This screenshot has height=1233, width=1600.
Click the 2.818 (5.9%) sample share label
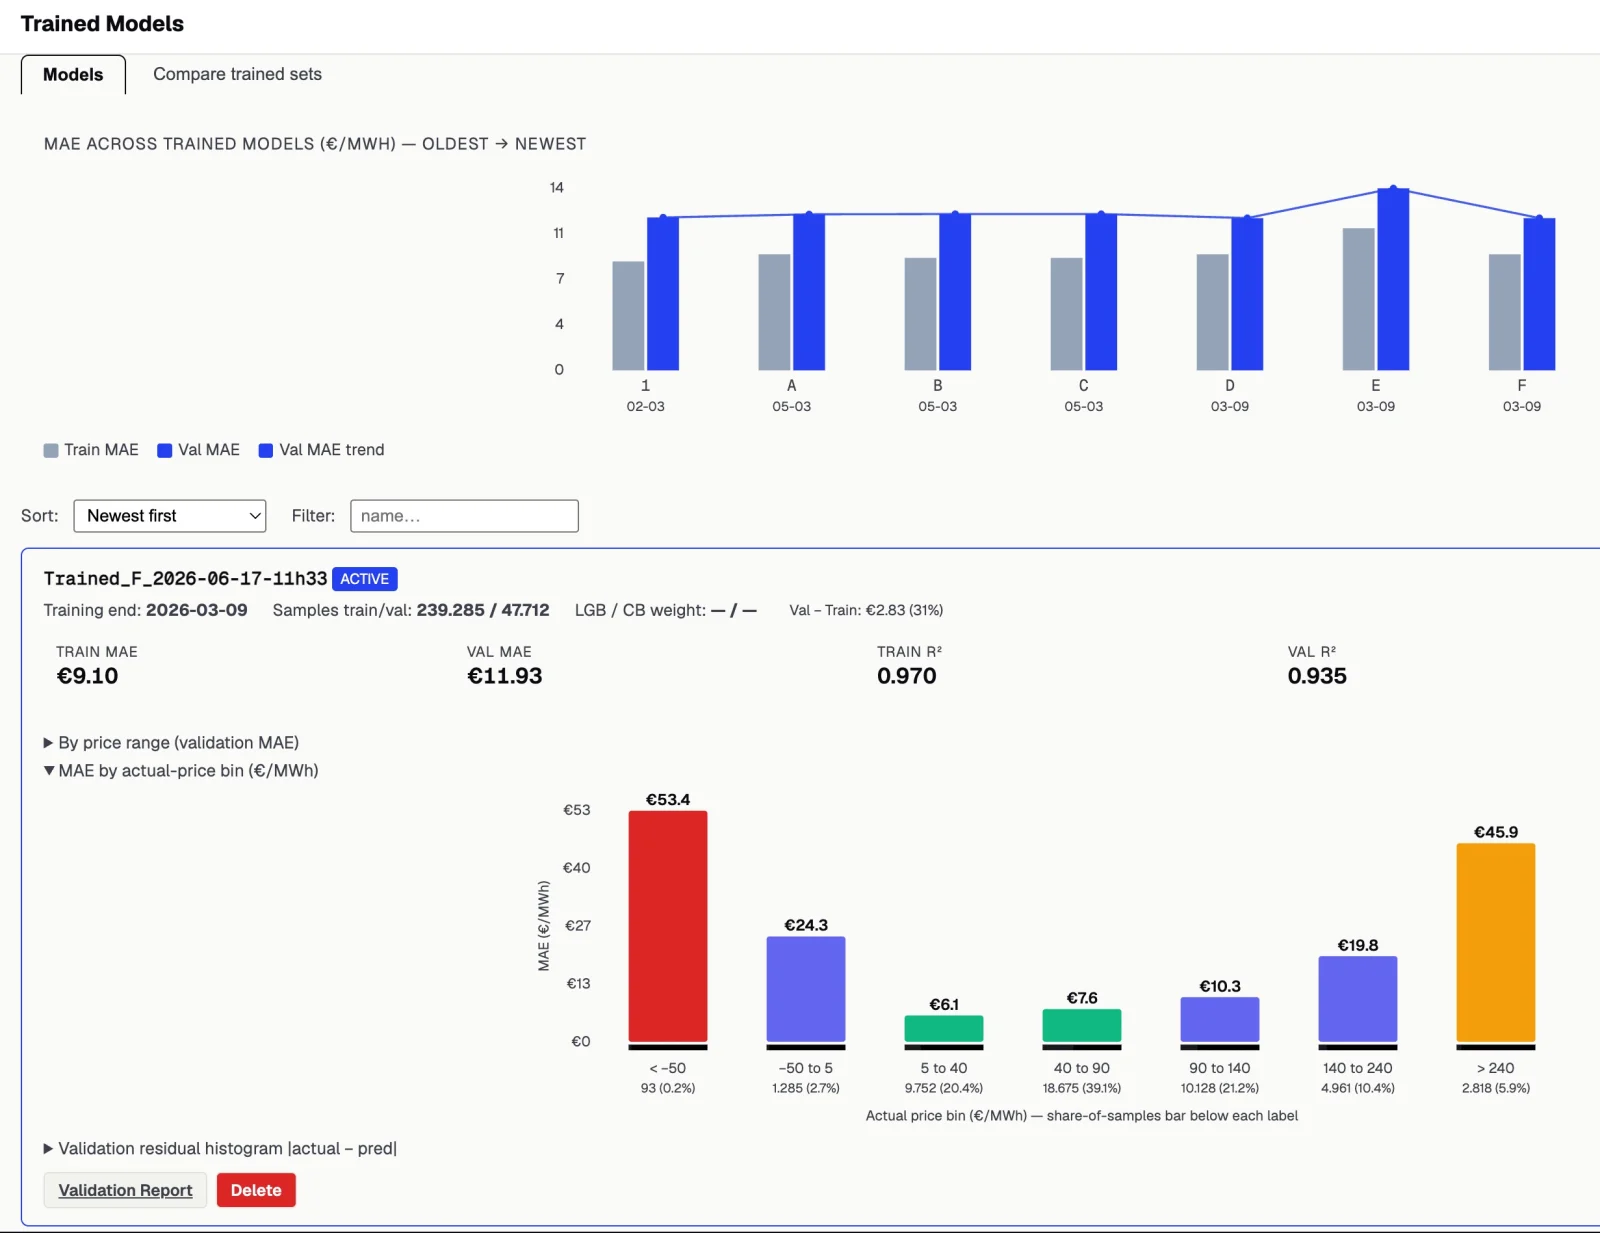pos(1496,1088)
